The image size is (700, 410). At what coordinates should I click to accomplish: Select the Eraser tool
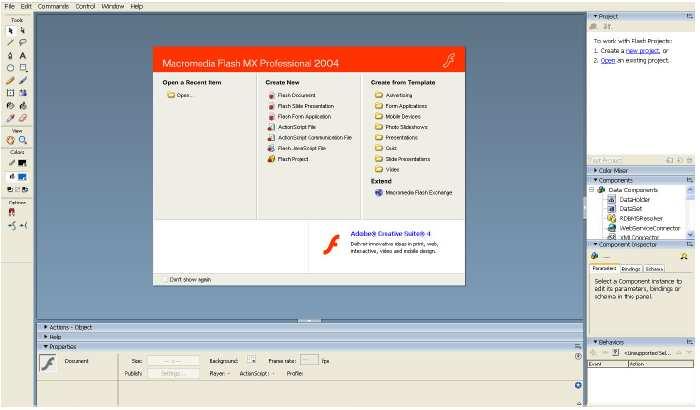pos(23,118)
